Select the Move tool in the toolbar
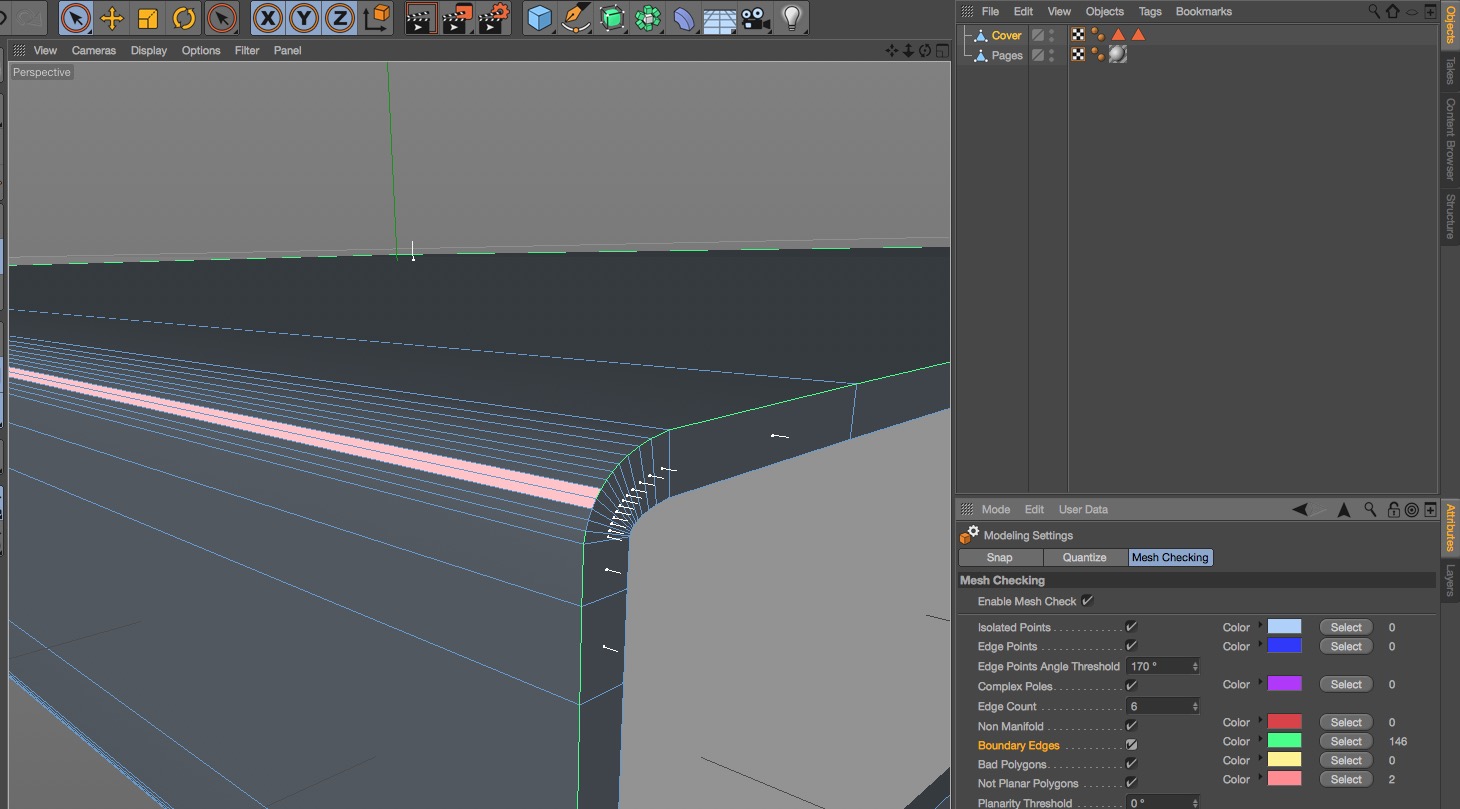 click(x=112, y=18)
